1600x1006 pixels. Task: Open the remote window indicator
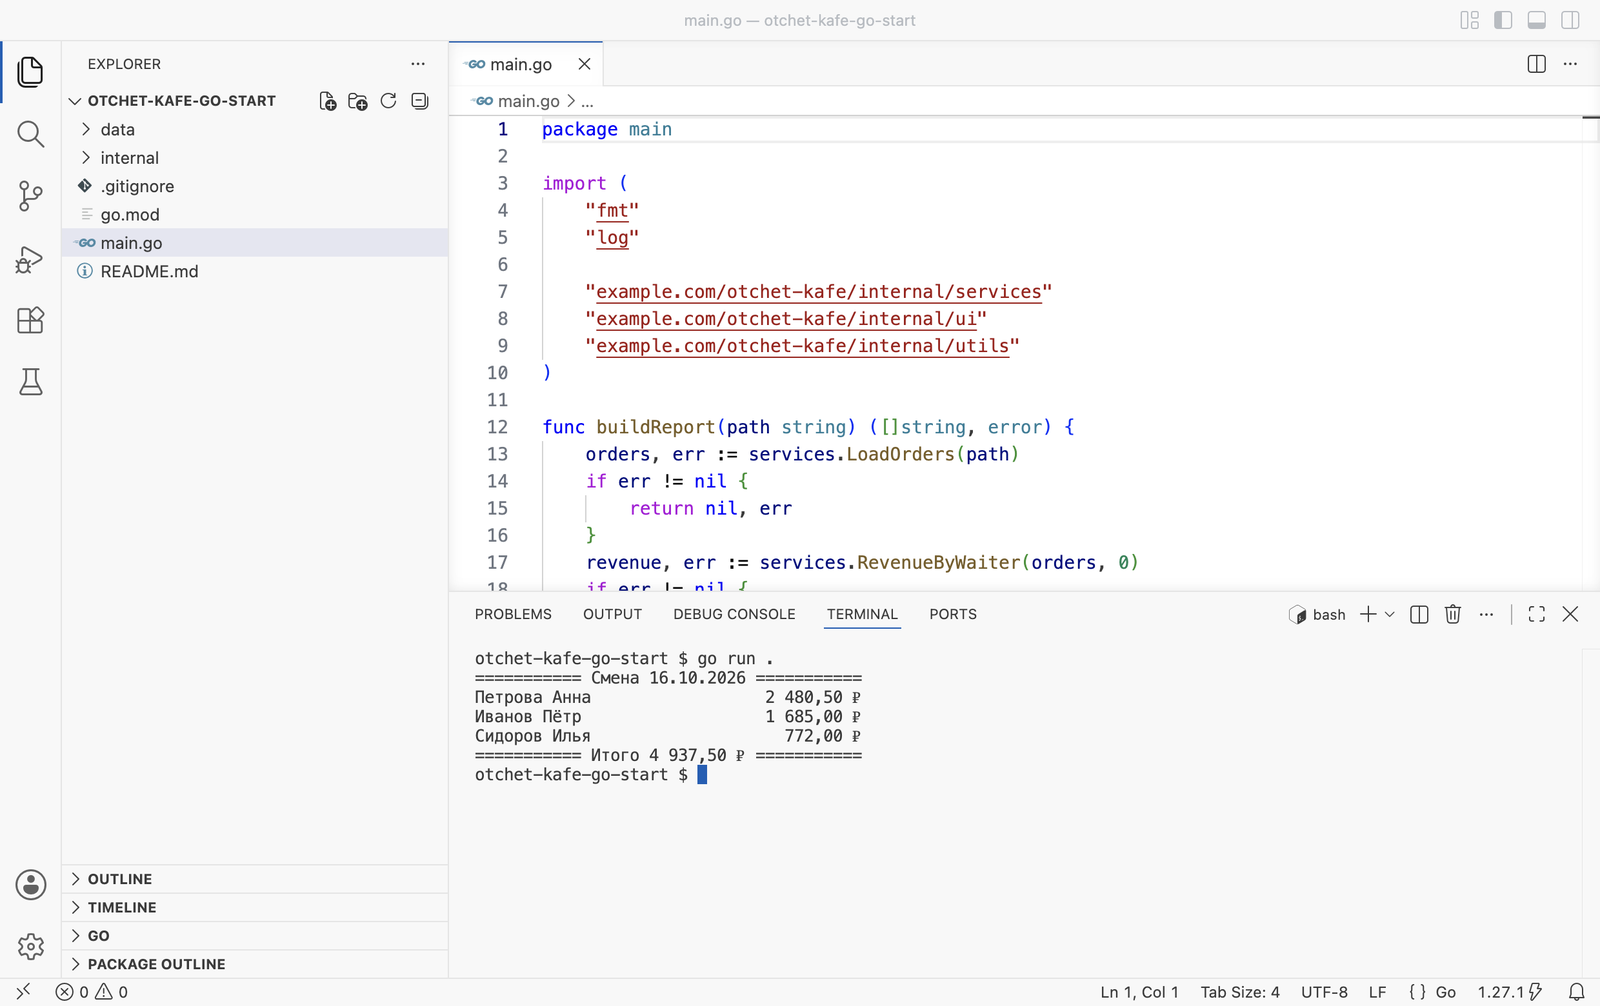tap(23, 992)
